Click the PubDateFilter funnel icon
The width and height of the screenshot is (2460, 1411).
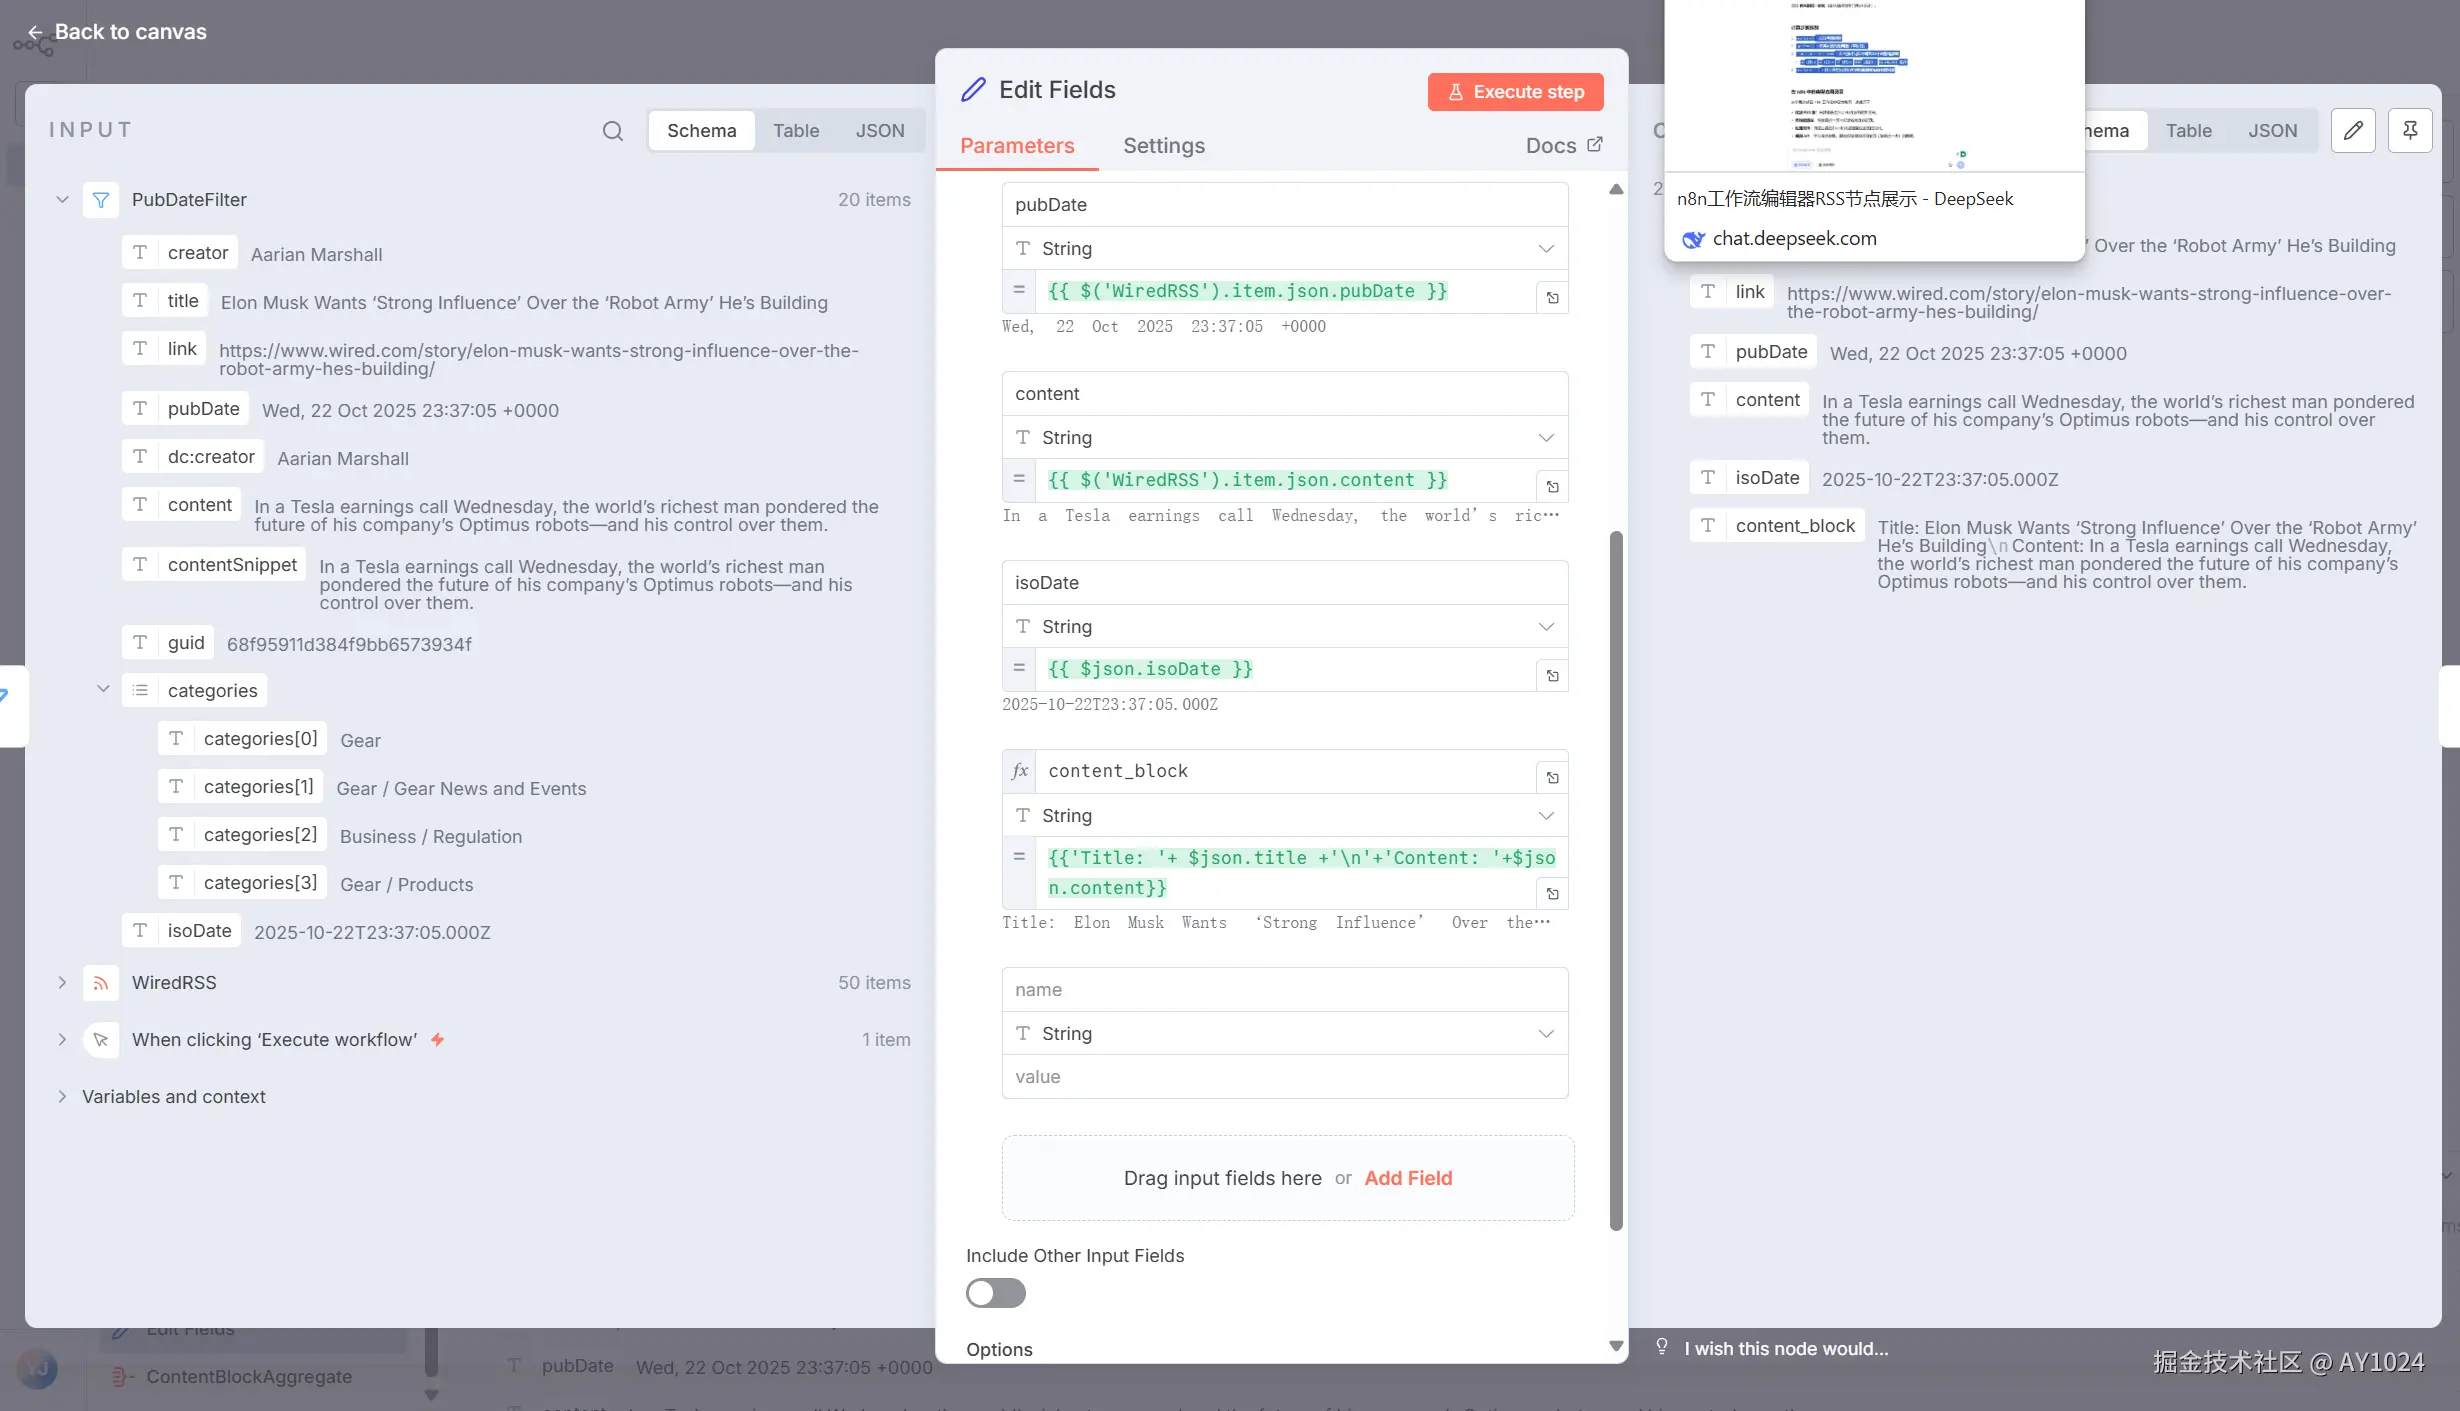(101, 200)
